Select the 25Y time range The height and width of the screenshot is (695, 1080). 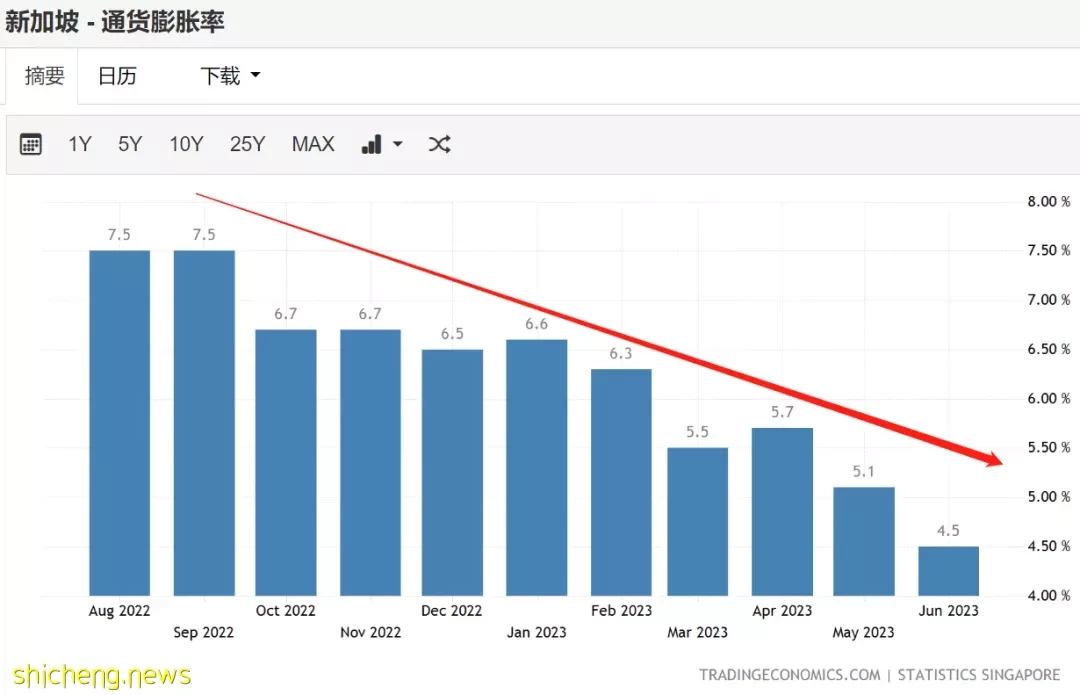[x=247, y=145]
